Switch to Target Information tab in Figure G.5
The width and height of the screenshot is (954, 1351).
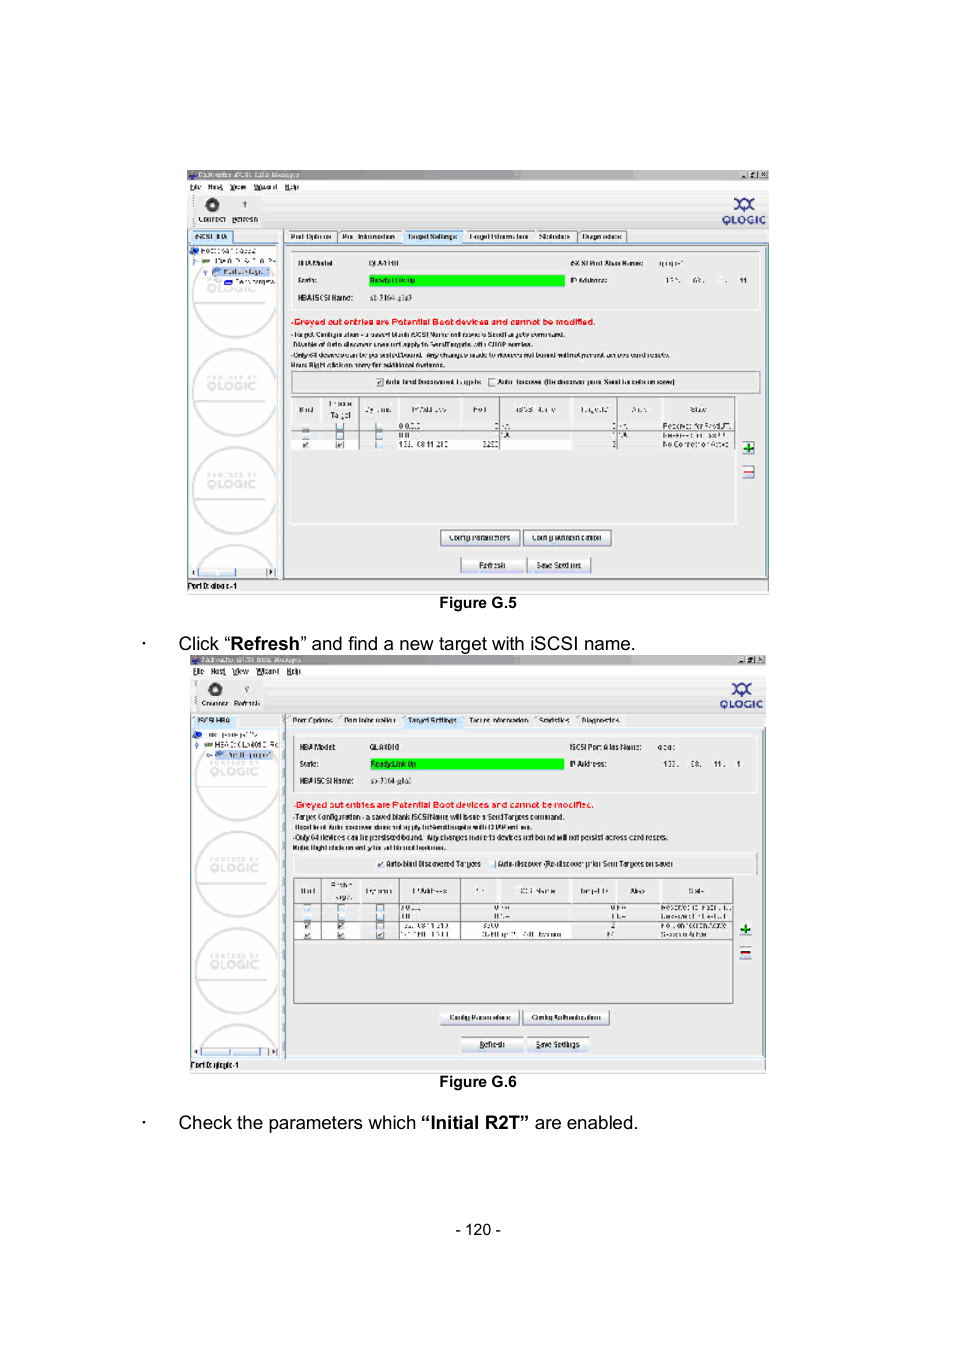499,237
